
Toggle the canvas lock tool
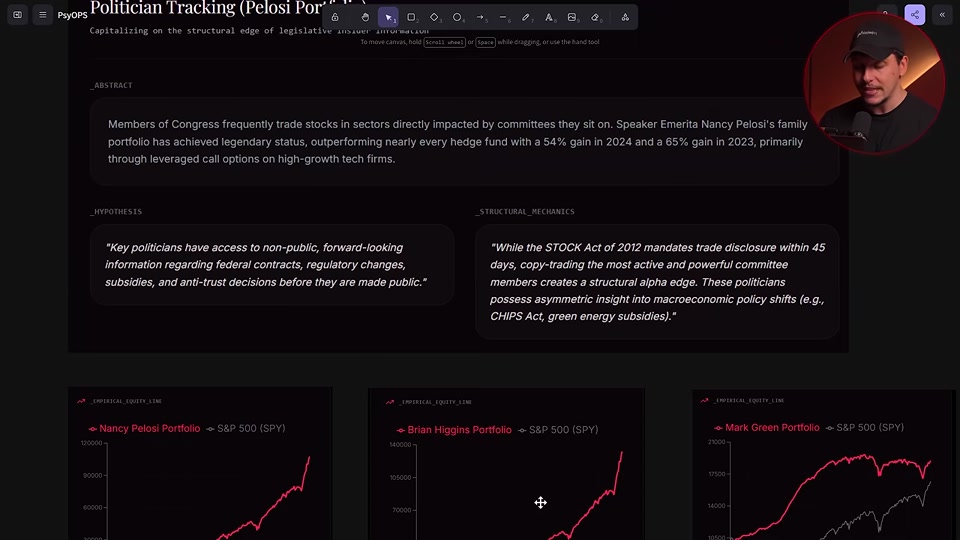(335, 17)
